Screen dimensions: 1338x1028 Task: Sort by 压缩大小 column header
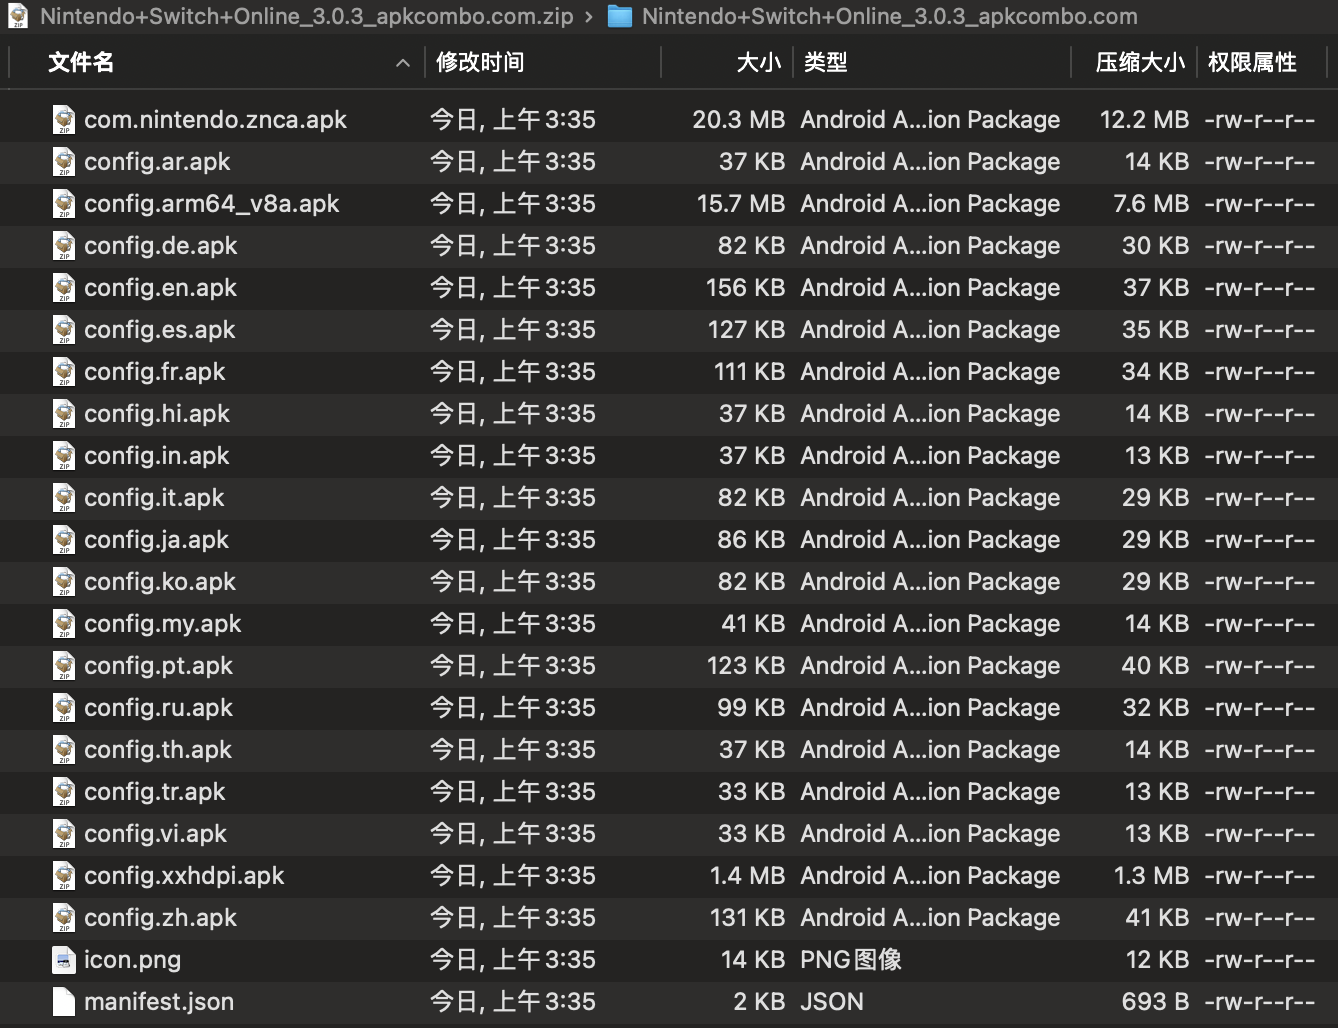pos(1140,63)
